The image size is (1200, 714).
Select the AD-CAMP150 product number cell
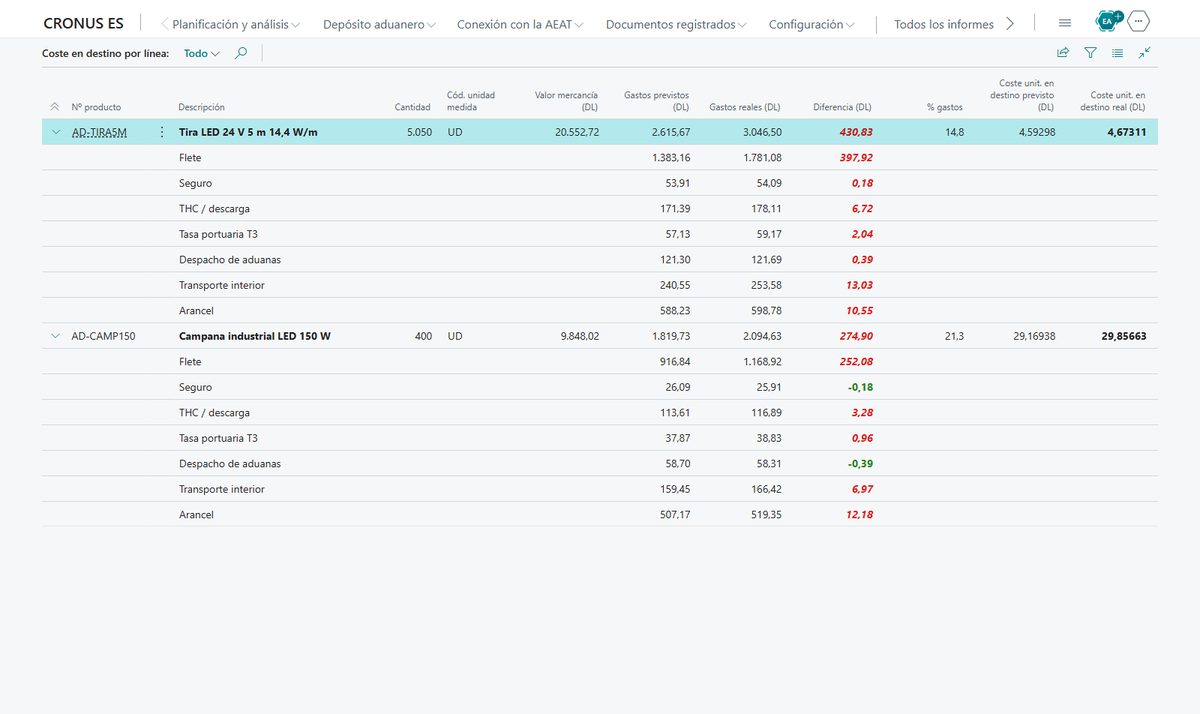[103, 336]
